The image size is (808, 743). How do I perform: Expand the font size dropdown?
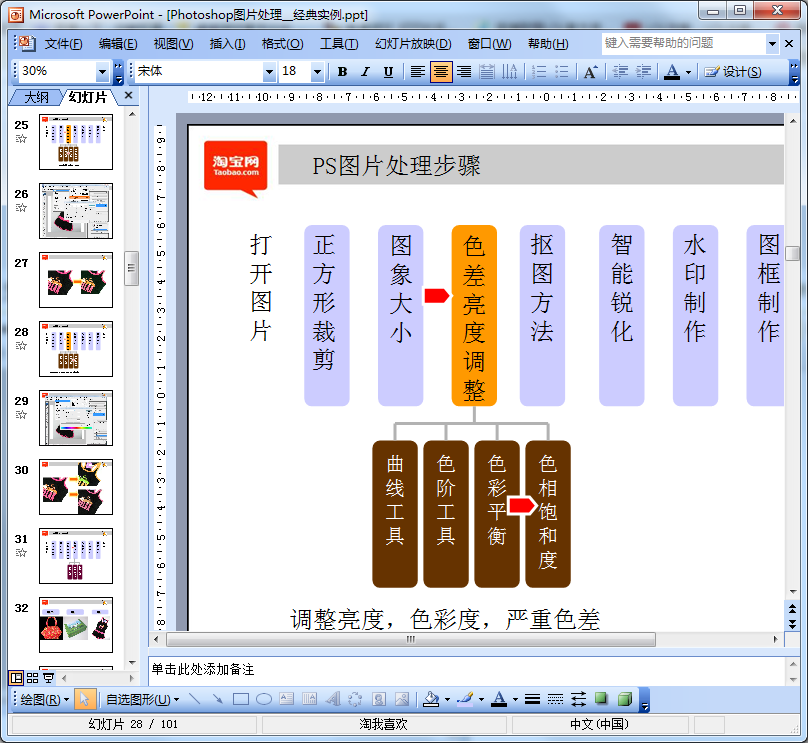317,72
